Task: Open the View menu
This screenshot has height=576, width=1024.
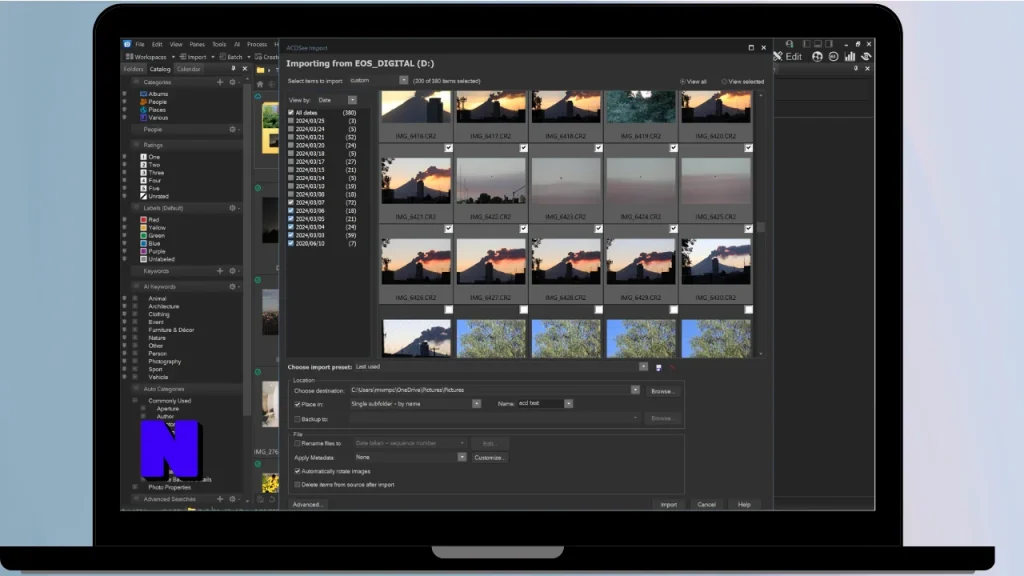Action: 176,44
